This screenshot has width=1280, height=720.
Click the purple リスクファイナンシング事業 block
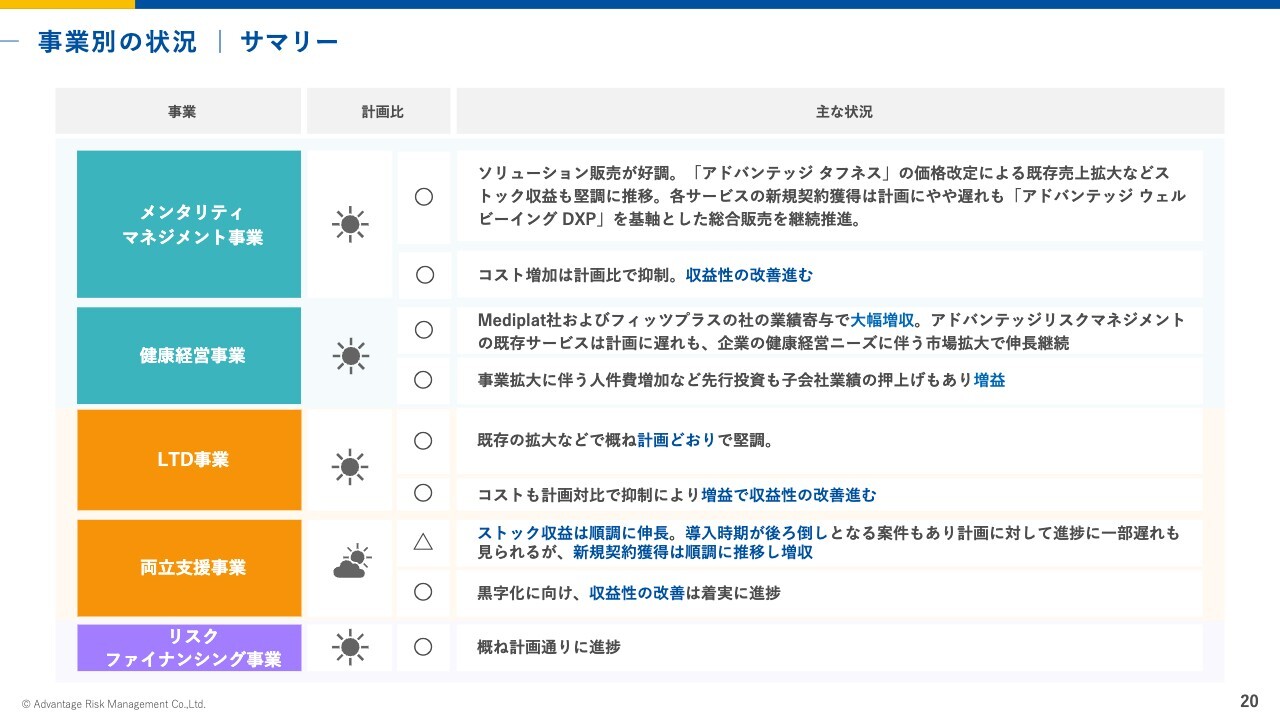click(189, 648)
